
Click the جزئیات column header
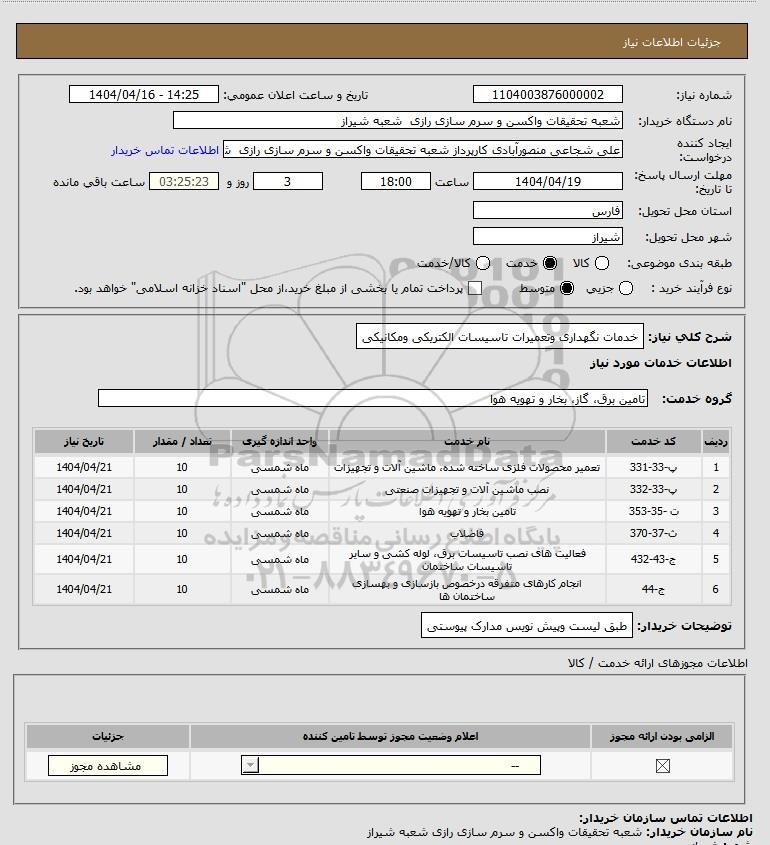pos(108,736)
